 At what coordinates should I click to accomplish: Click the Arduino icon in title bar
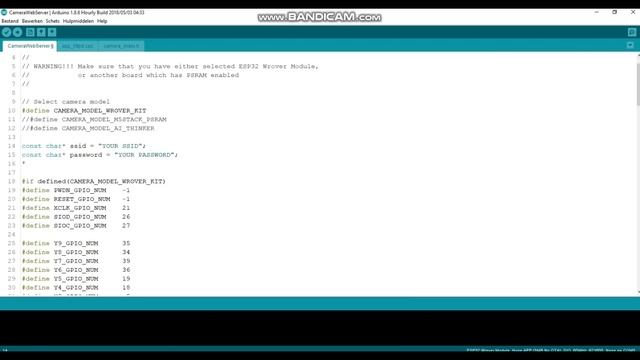click(4, 13)
